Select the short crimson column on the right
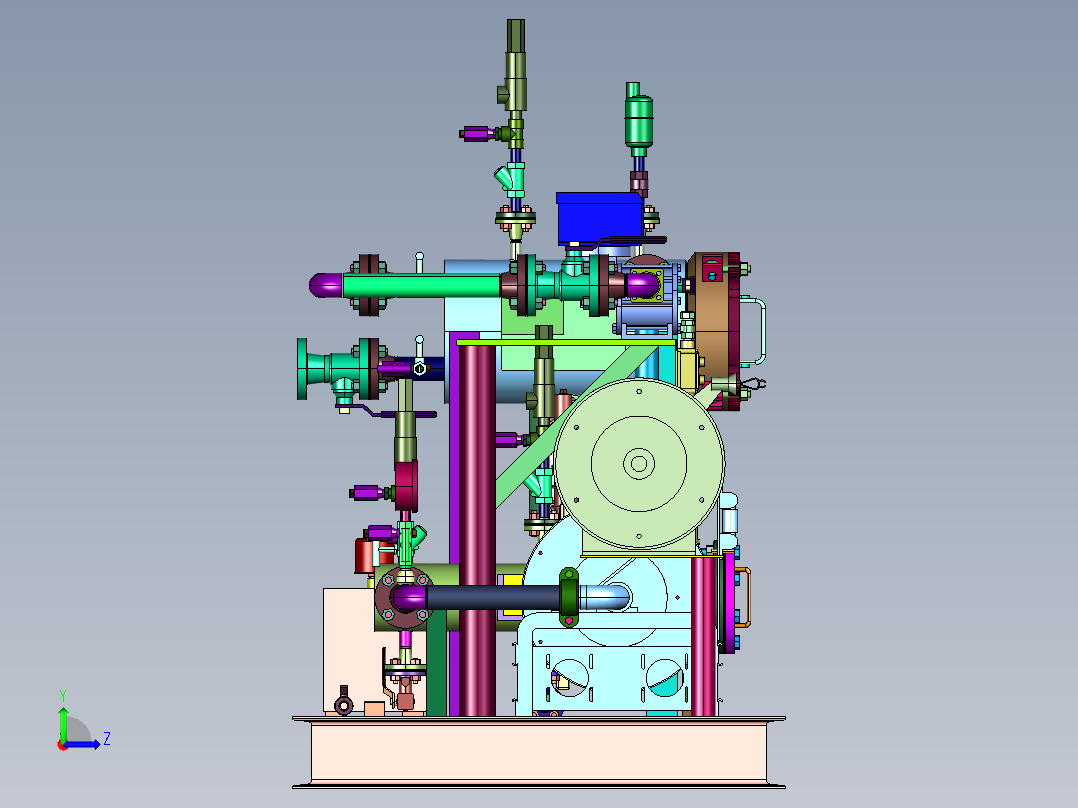The height and width of the screenshot is (808, 1078). [704, 636]
